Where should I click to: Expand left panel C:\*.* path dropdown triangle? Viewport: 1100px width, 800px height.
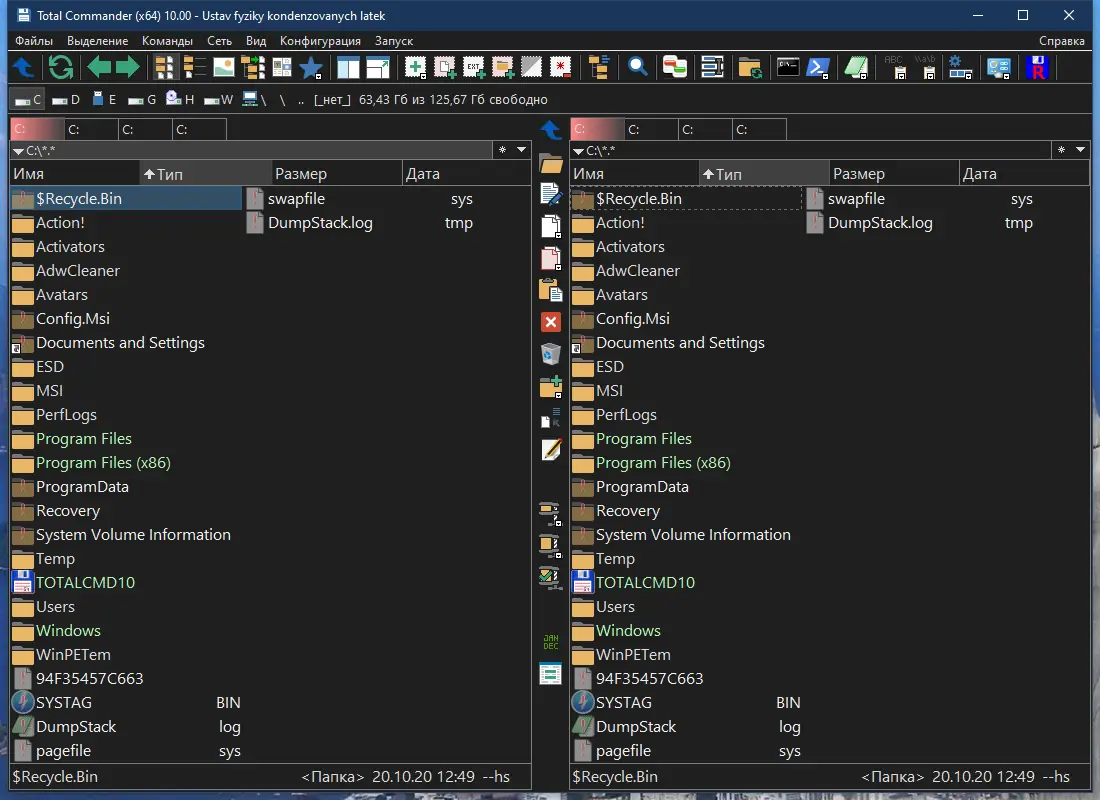point(18,151)
